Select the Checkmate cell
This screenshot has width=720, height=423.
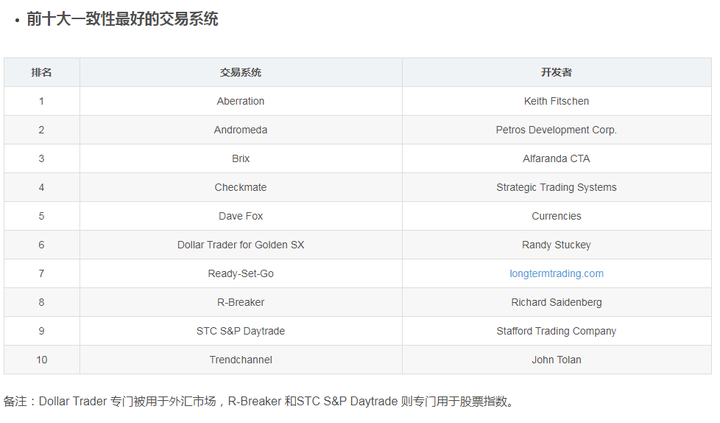point(241,187)
